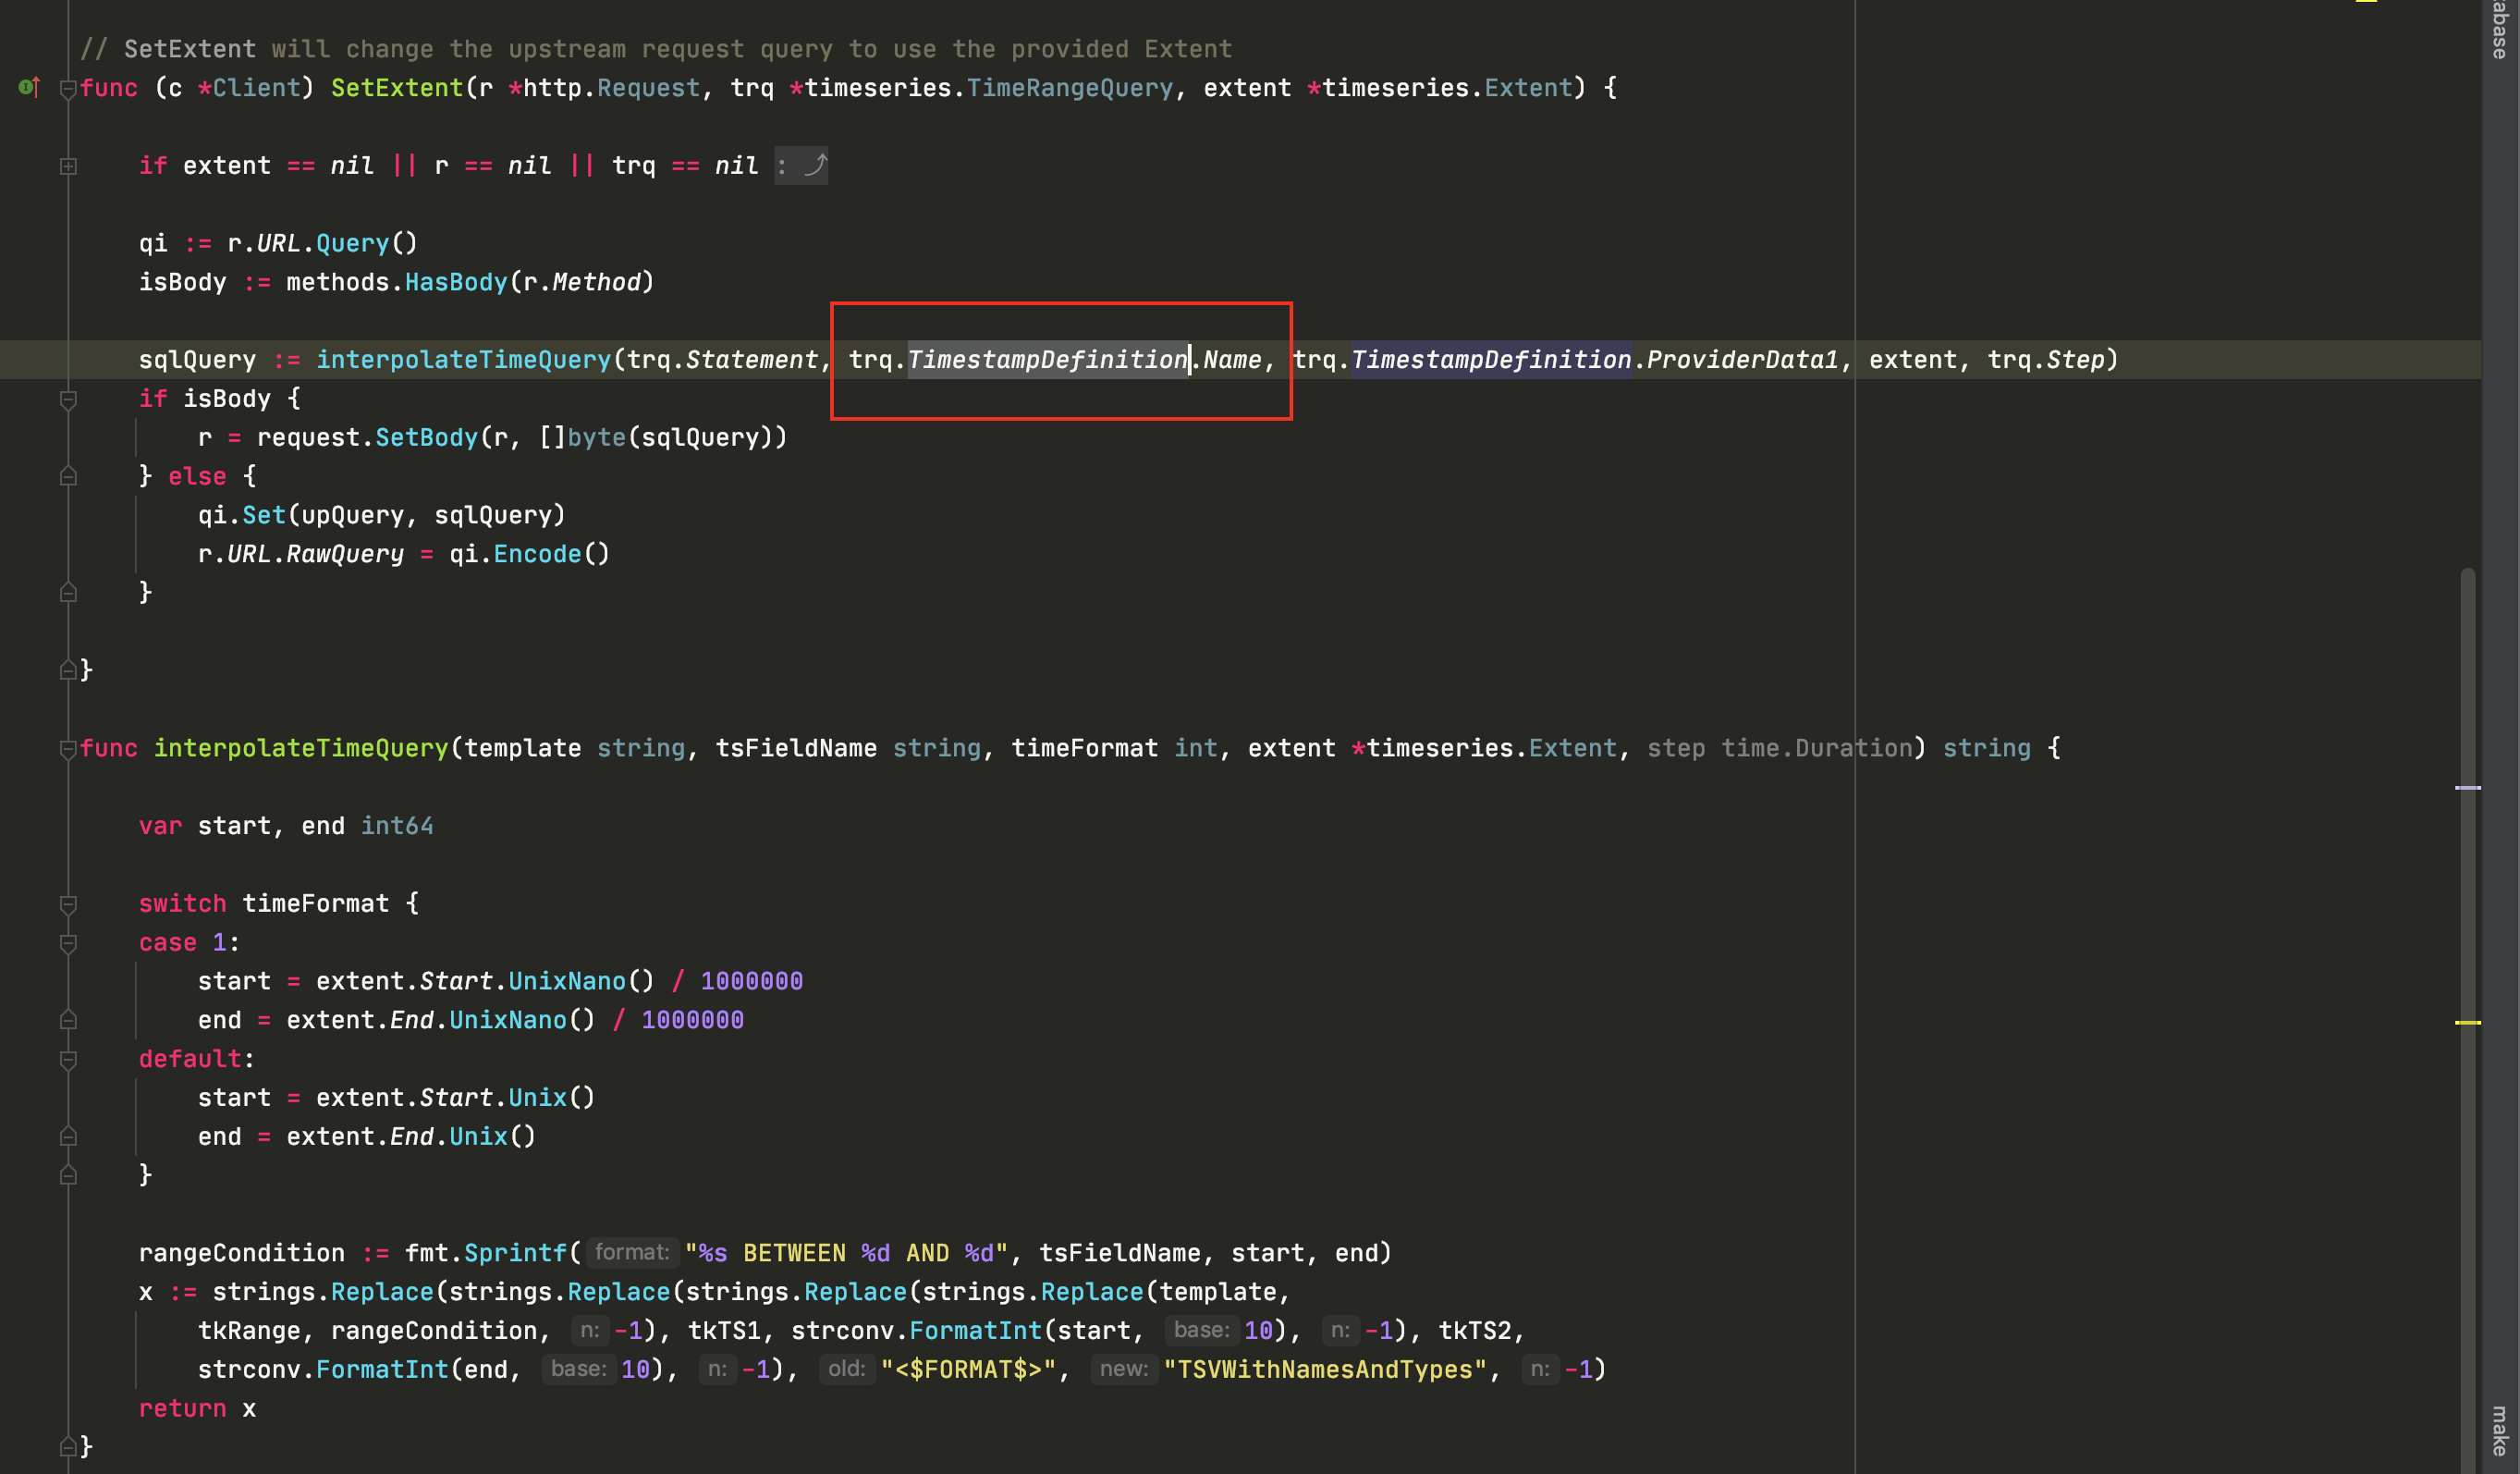
Task: Collapse the case 1 branch using its chevron
Action: pyautogui.click(x=68, y=941)
